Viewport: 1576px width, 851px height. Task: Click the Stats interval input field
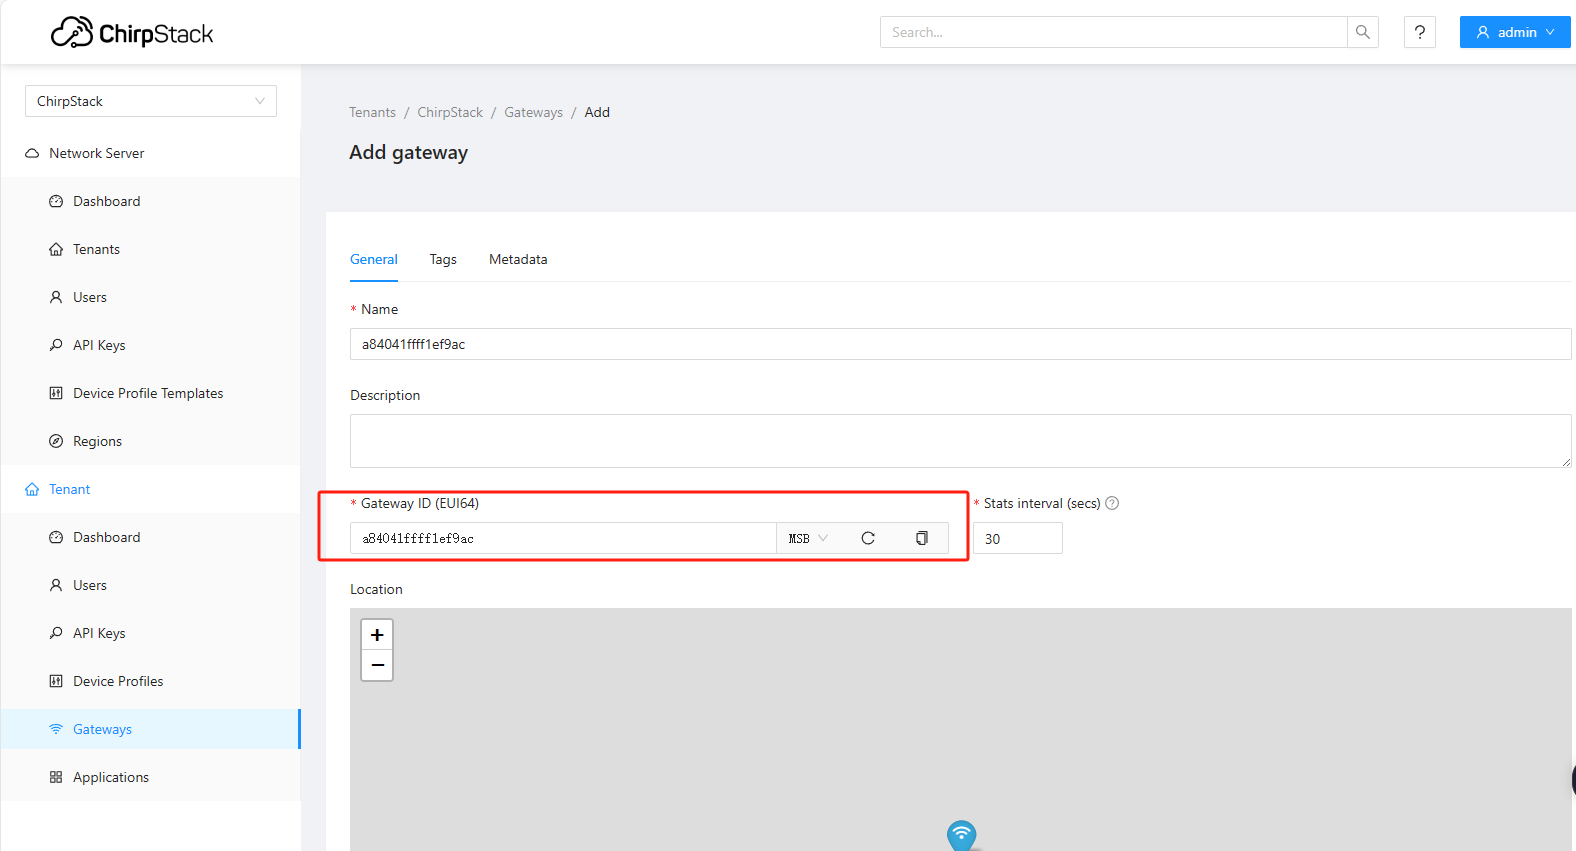tap(1018, 538)
